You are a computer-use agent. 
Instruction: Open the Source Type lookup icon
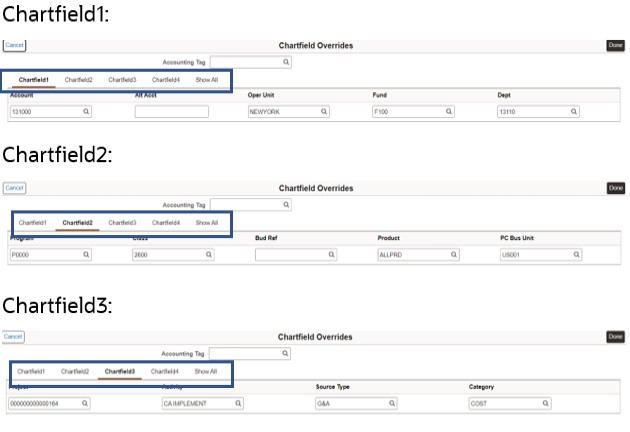click(393, 403)
